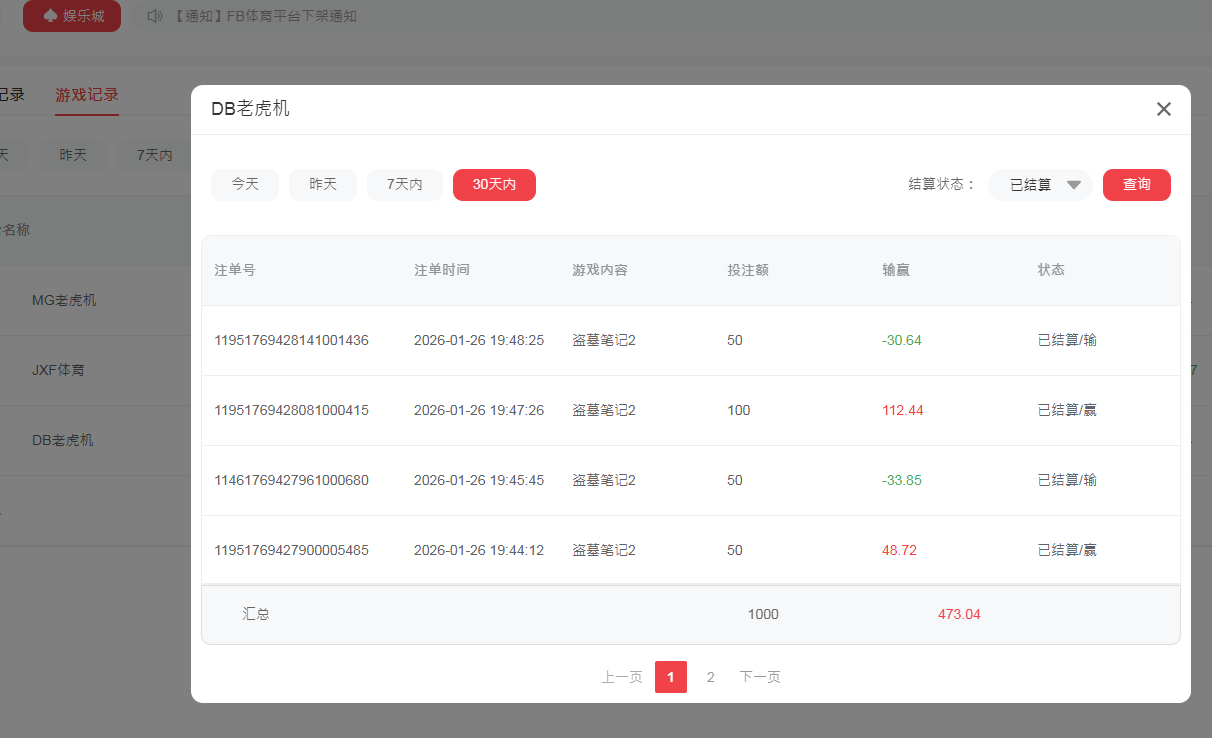The width and height of the screenshot is (1212, 738).
Task: Open page 2 of the results
Action: [710, 677]
